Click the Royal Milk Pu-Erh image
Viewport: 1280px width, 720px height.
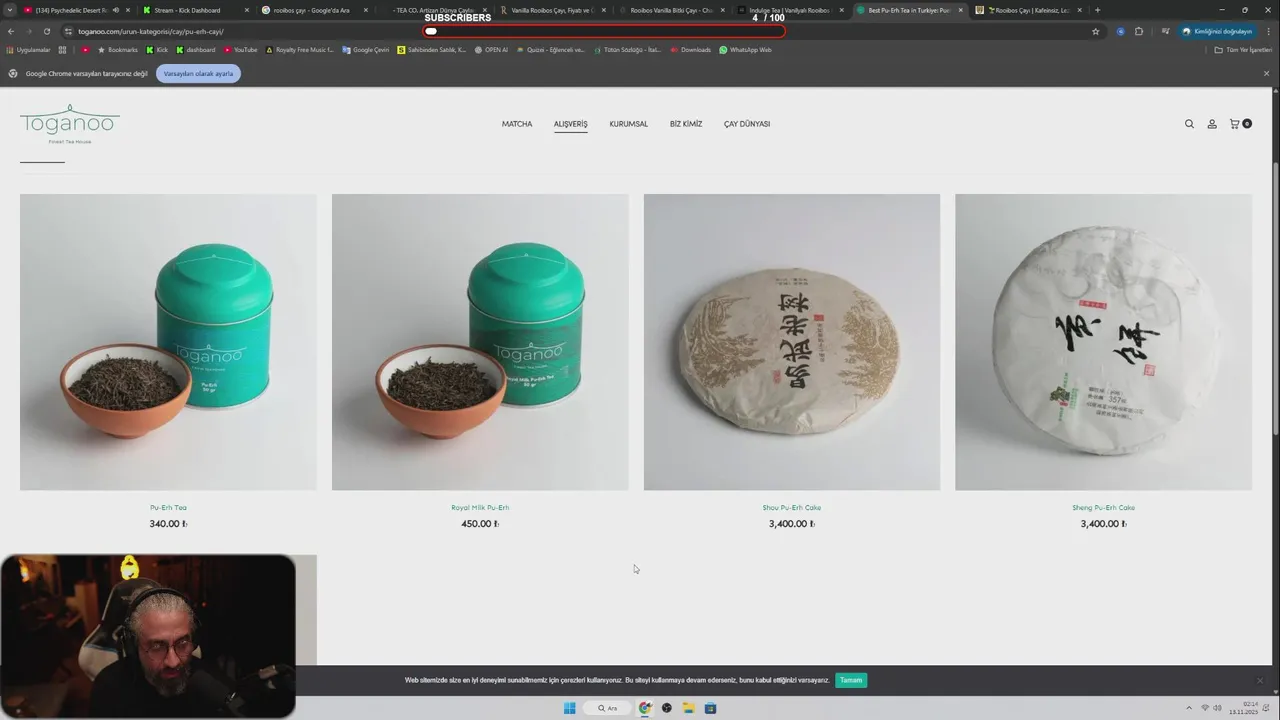pos(480,342)
